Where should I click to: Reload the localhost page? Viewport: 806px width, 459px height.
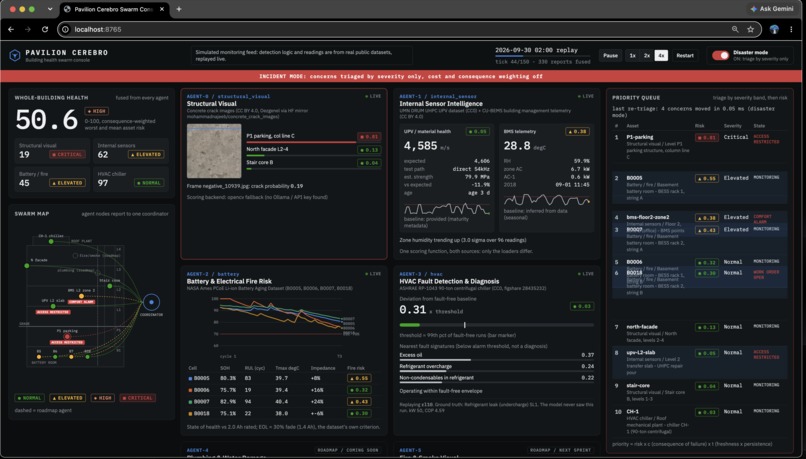click(45, 29)
